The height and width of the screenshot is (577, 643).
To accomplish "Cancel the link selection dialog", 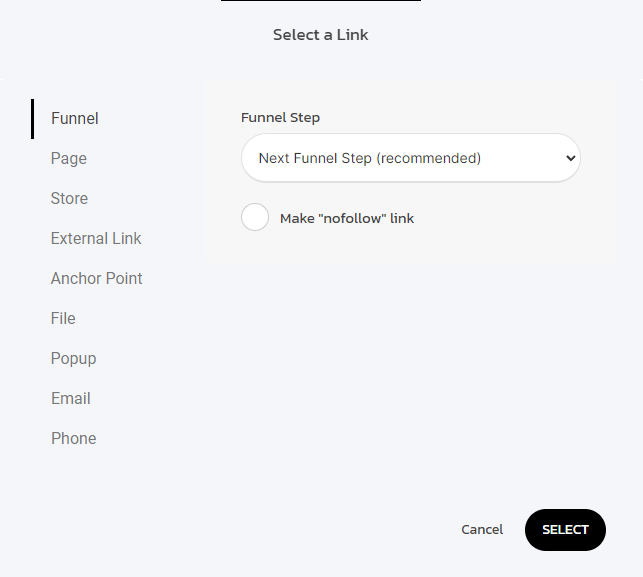I will click(482, 530).
